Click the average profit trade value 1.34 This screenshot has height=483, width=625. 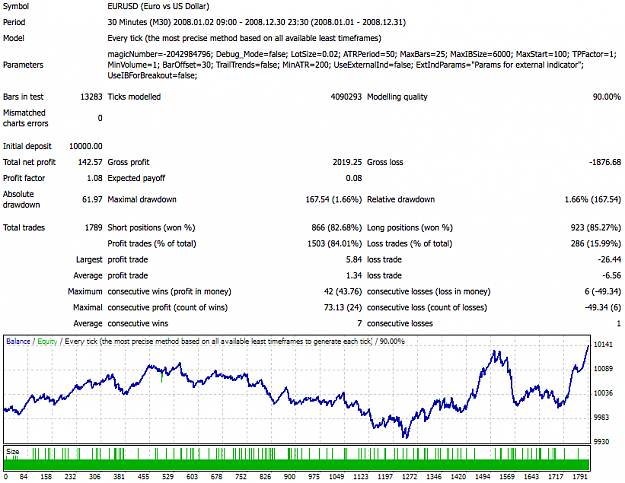354,275
